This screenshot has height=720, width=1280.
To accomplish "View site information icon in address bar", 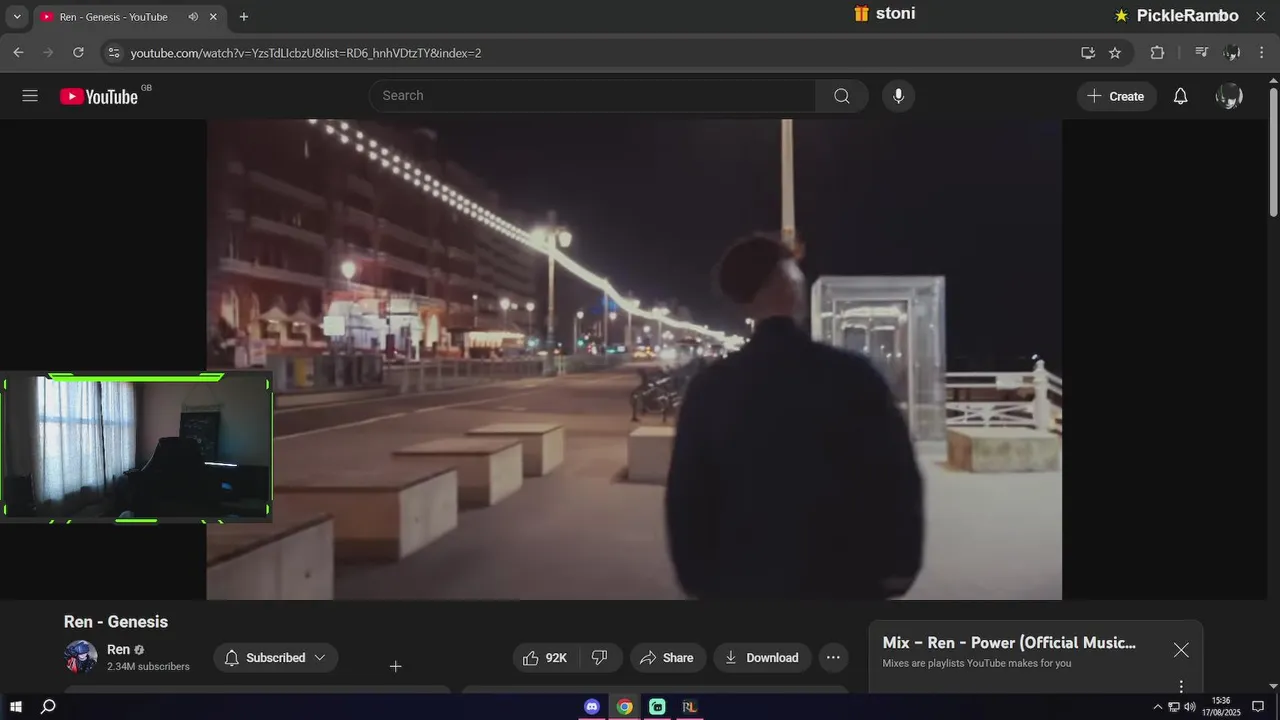I will click(113, 53).
